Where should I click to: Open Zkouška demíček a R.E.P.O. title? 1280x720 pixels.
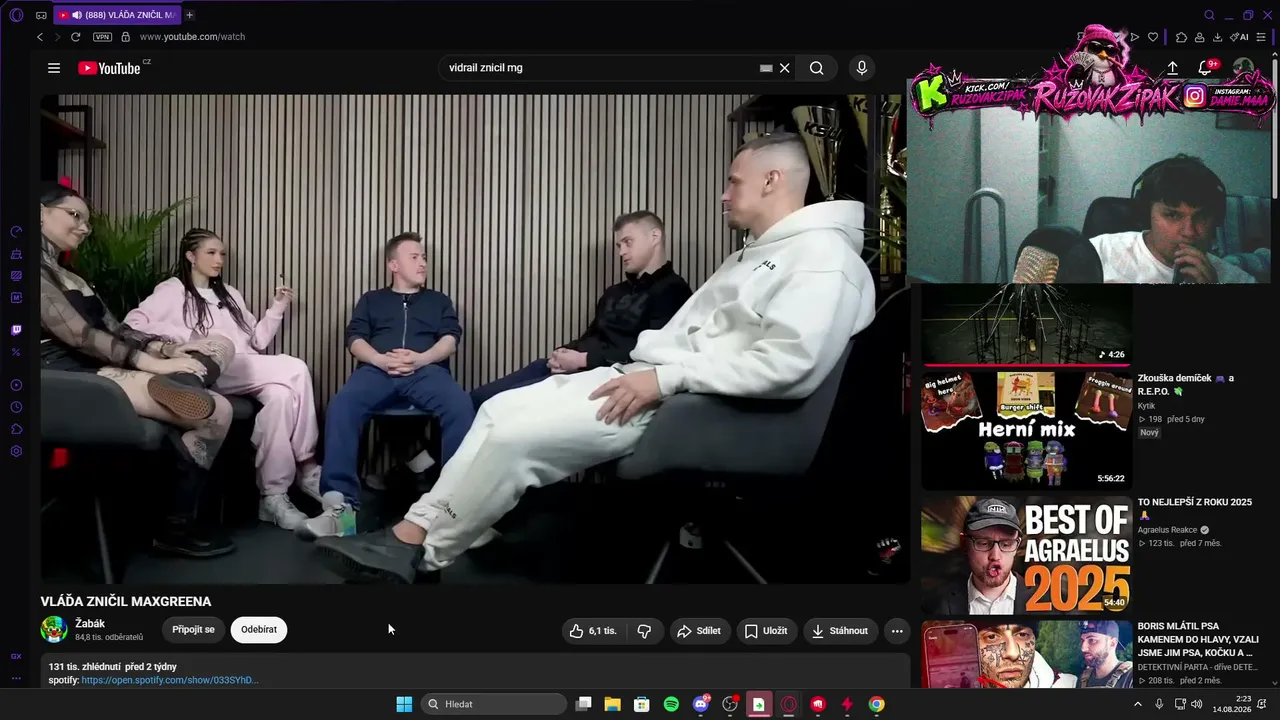(1186, 385)
